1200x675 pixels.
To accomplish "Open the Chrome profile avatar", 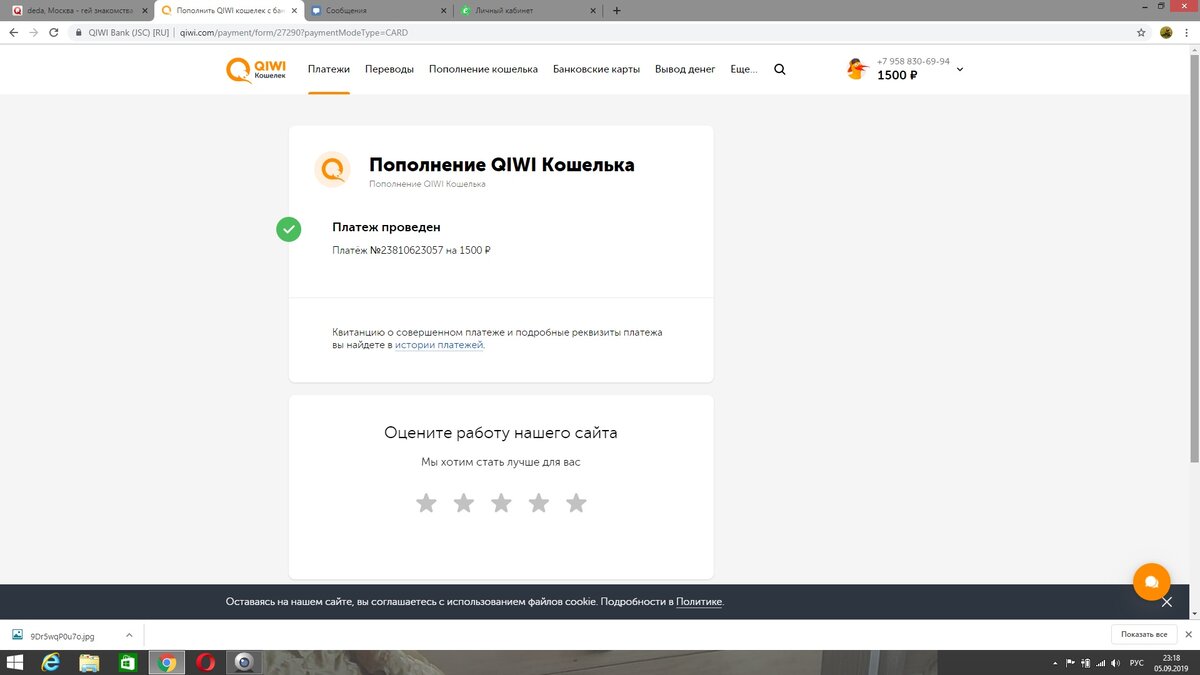I will tap(1166, 32).
